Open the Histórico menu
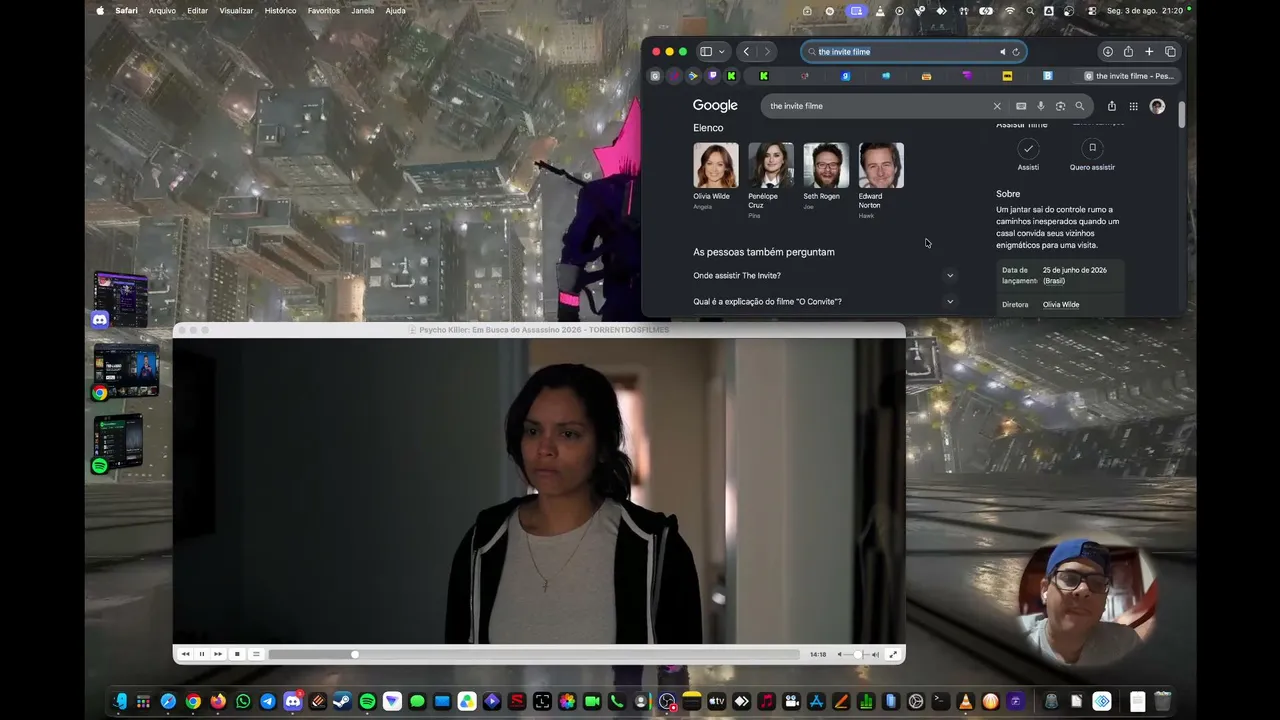Image resolution: width=1280 pixels, height=720 pixels. coord(280,11)
